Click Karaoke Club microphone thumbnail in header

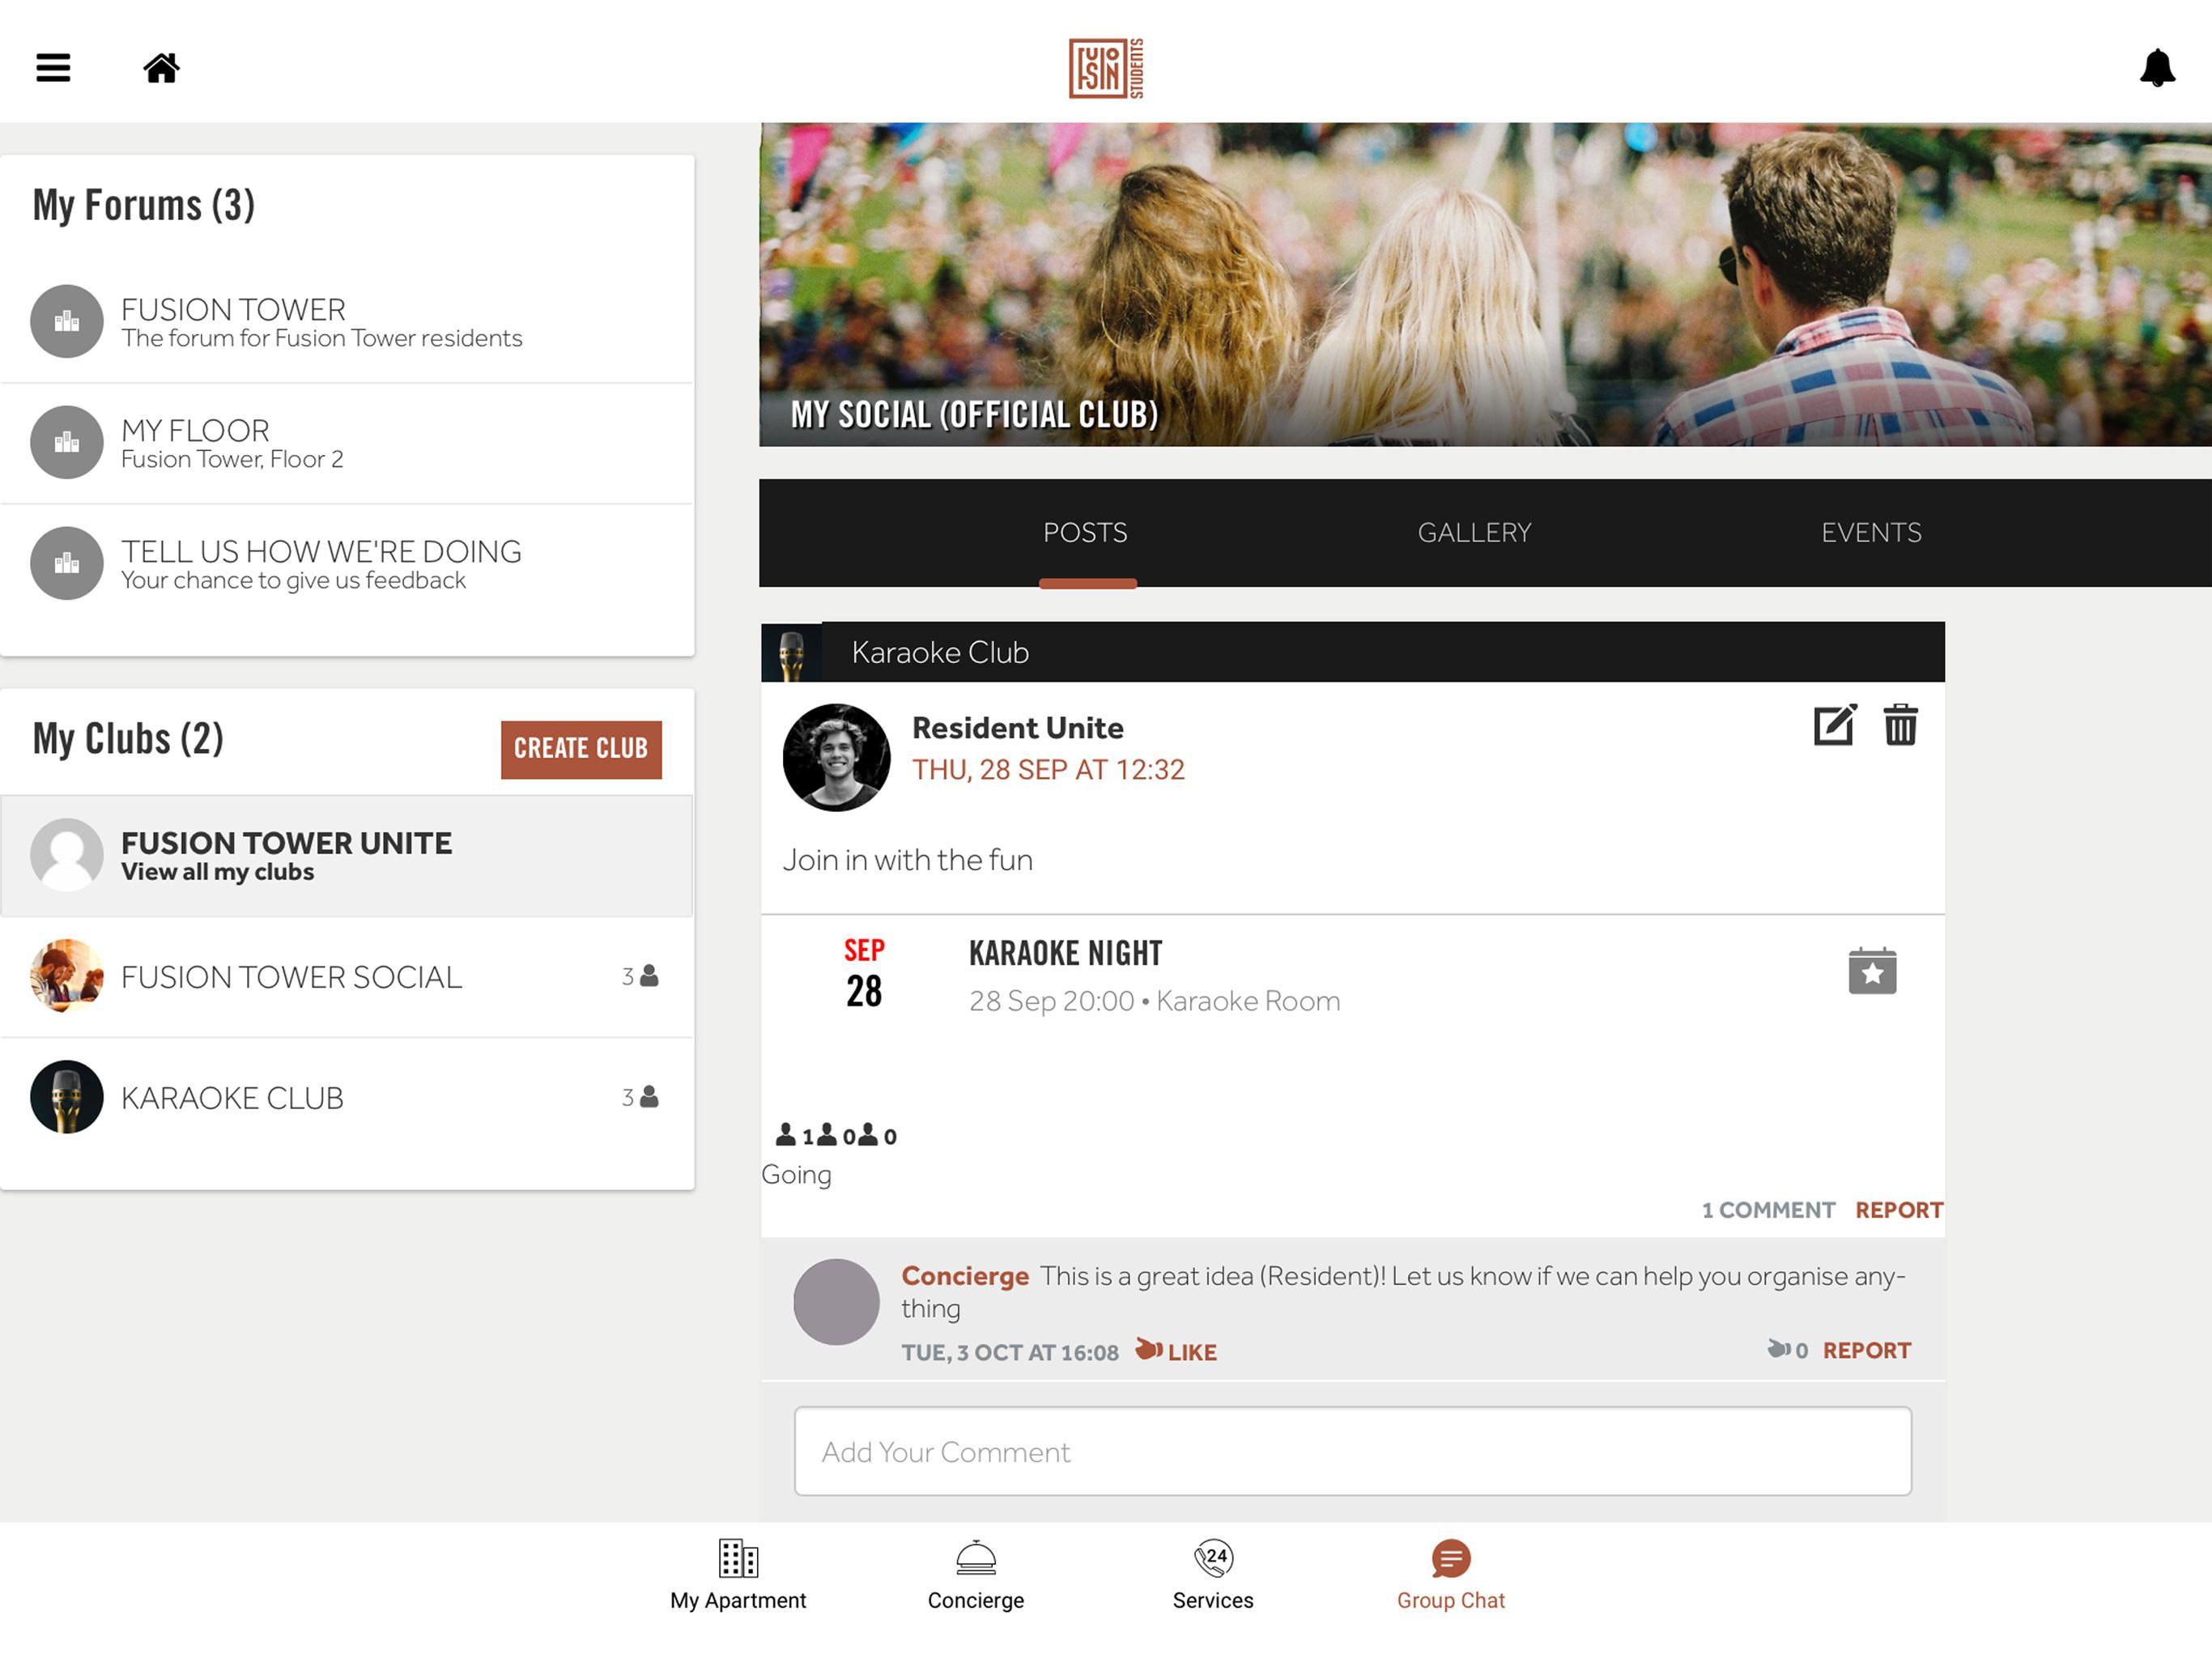tap(791, 653)
